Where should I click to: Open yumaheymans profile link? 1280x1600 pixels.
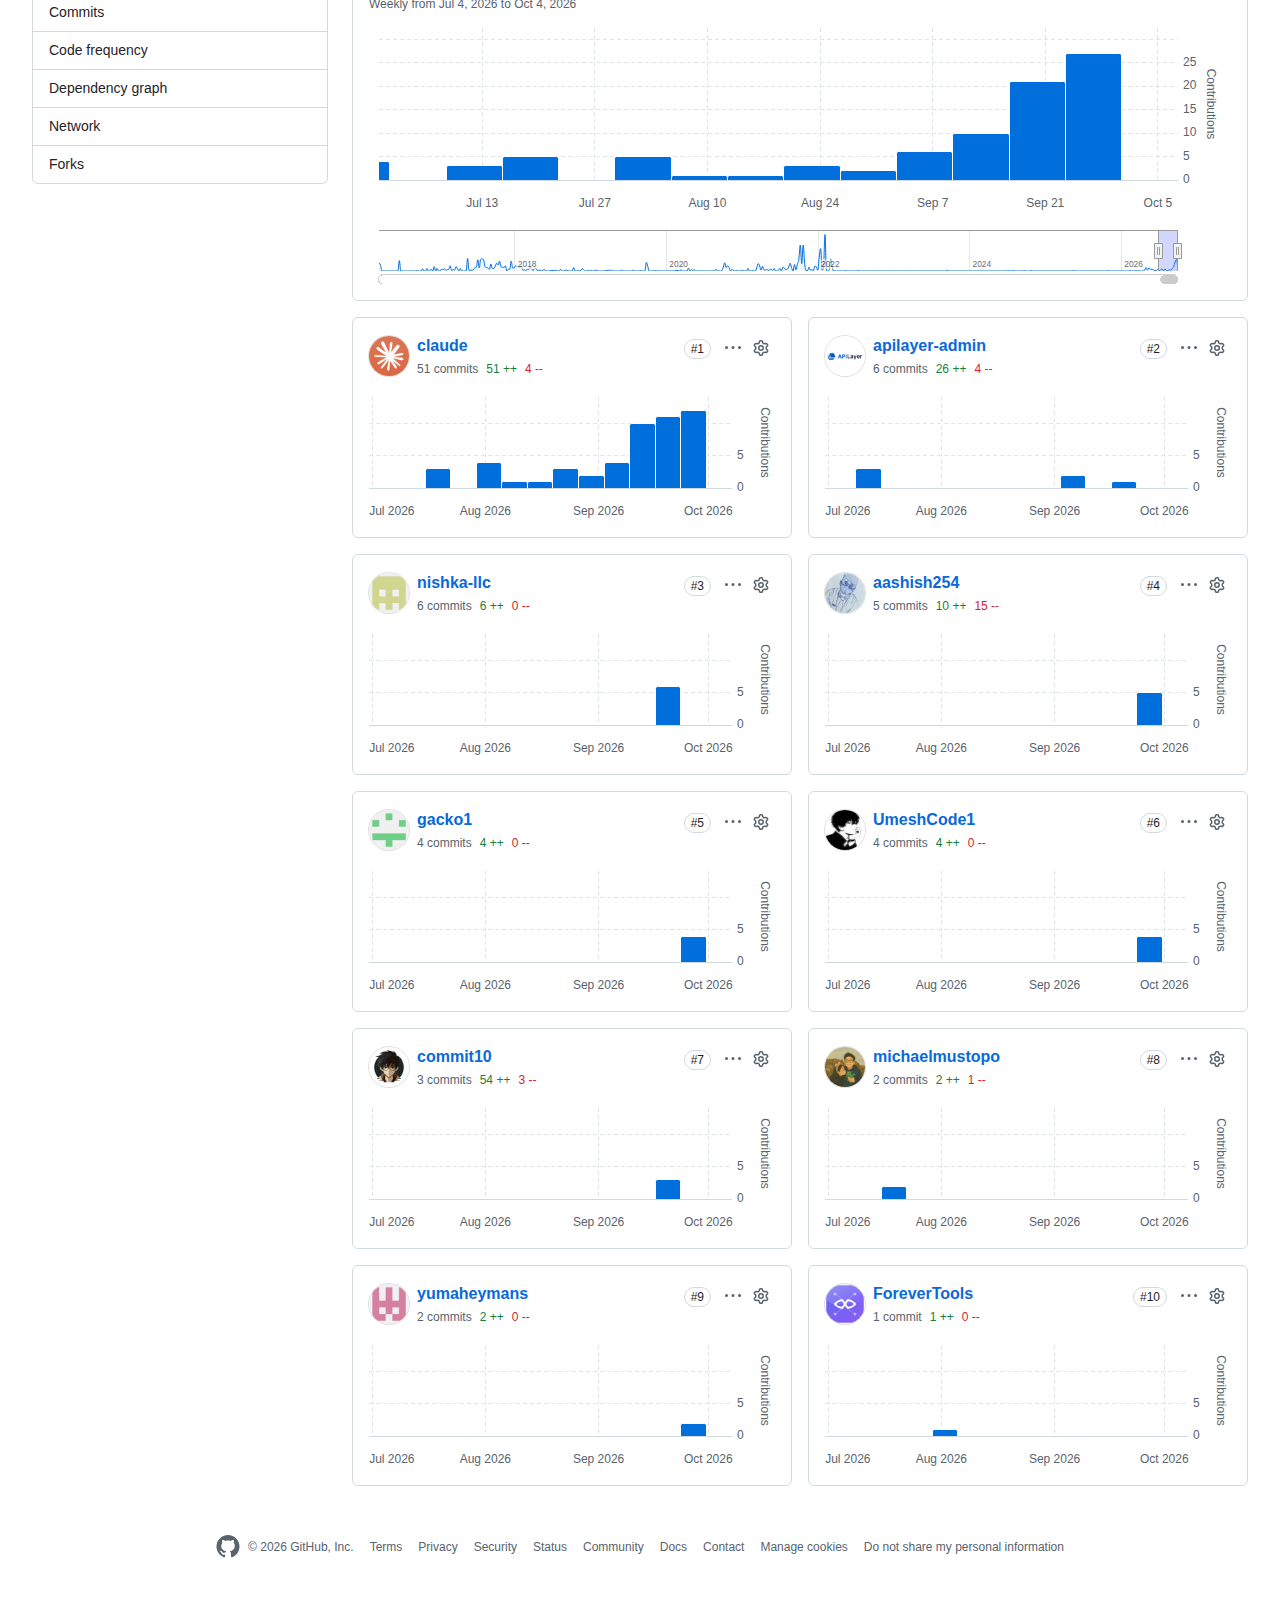pos(472,1294)
